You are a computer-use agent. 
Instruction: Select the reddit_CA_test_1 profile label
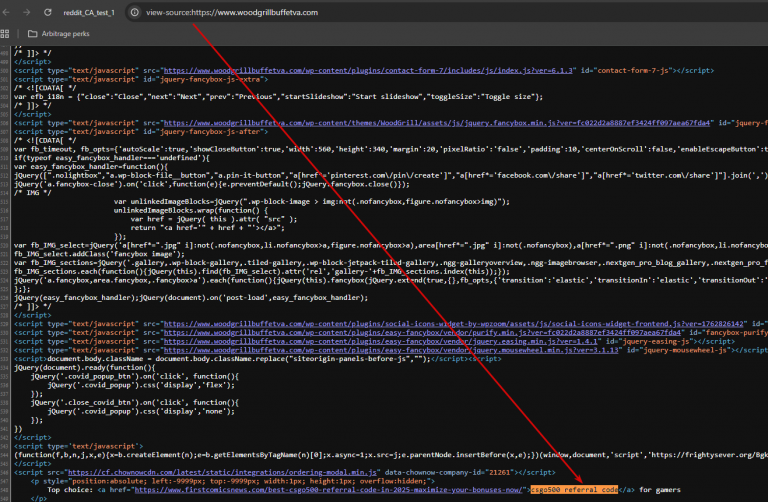pos(89,13)
